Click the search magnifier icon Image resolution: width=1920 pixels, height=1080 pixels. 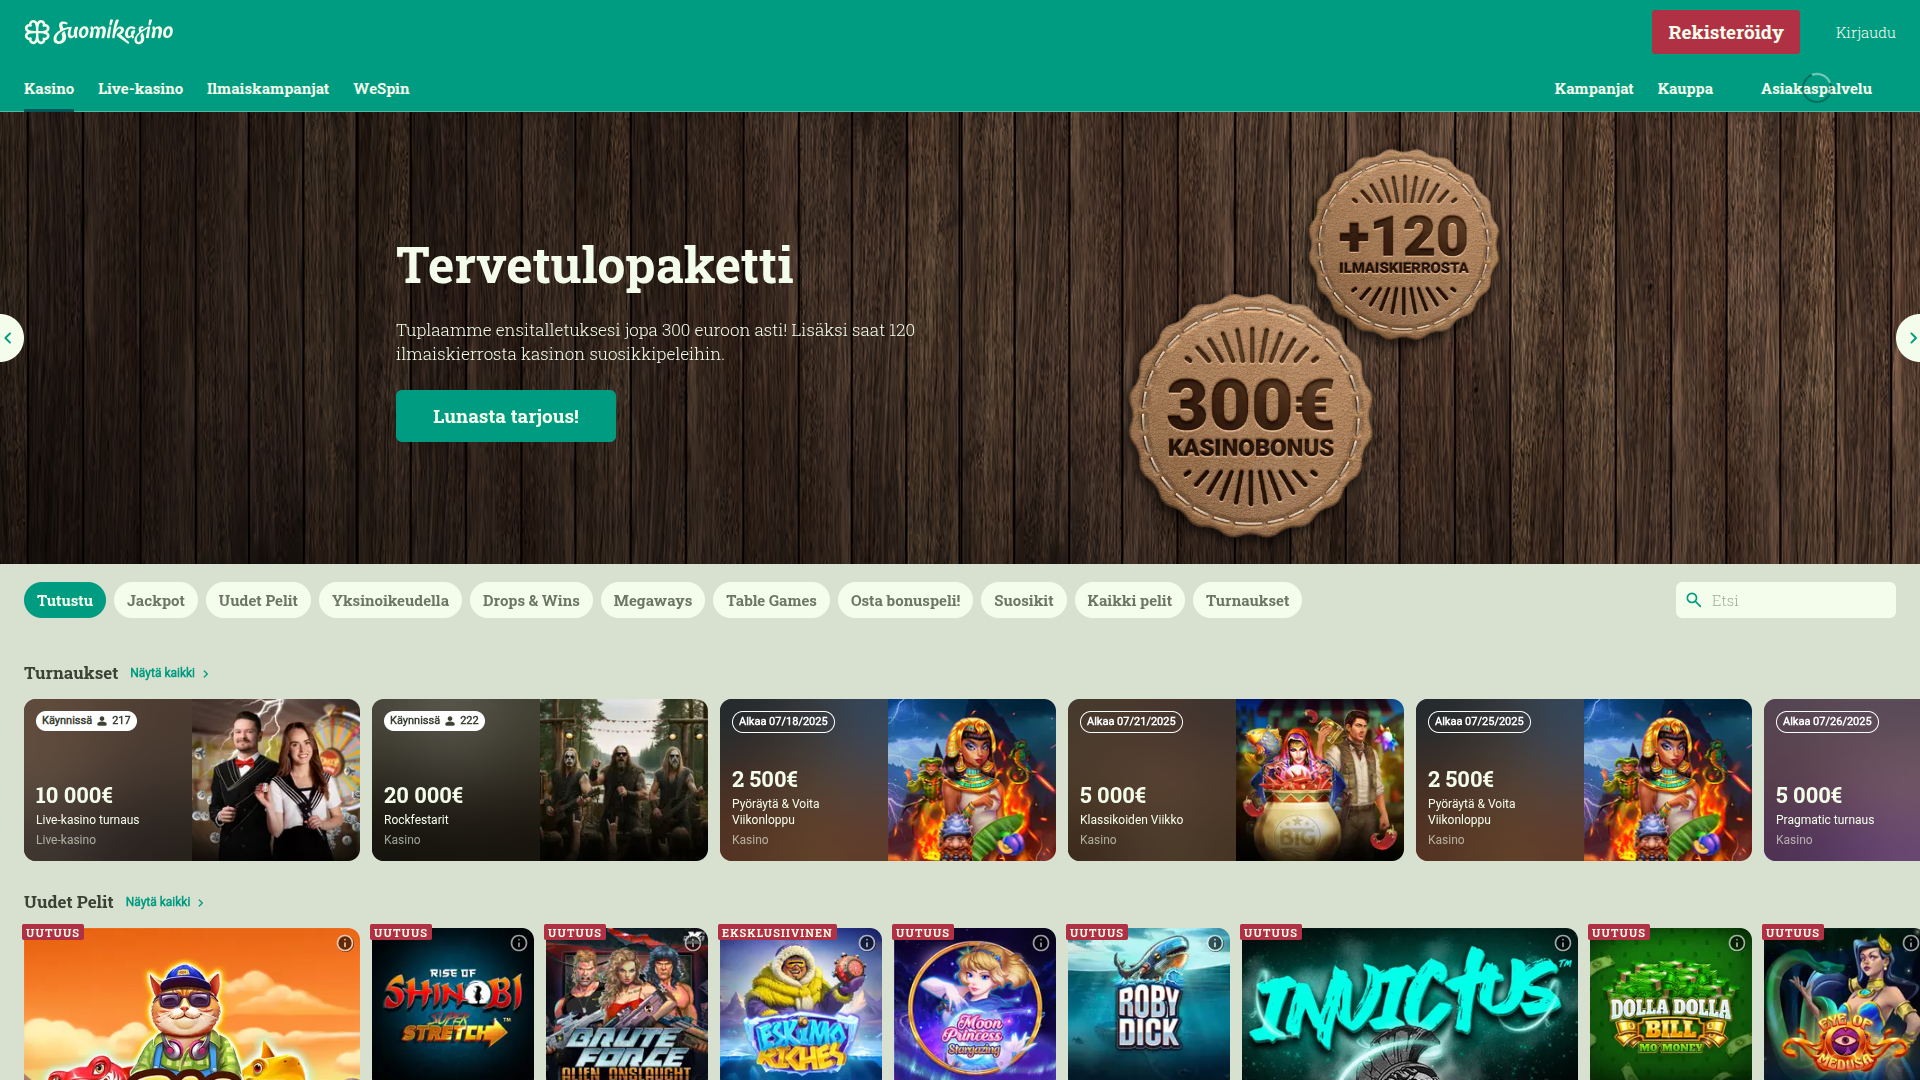click(1694, 600)
